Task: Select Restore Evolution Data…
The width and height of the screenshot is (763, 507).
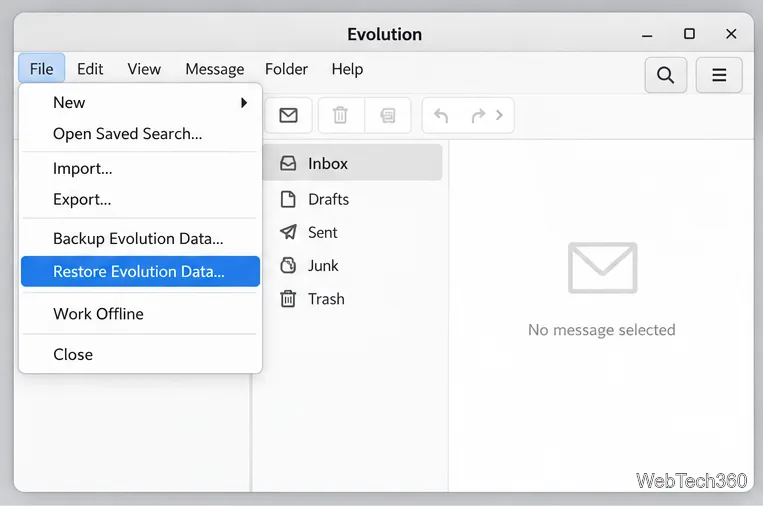Action: (x=140, y=272)
